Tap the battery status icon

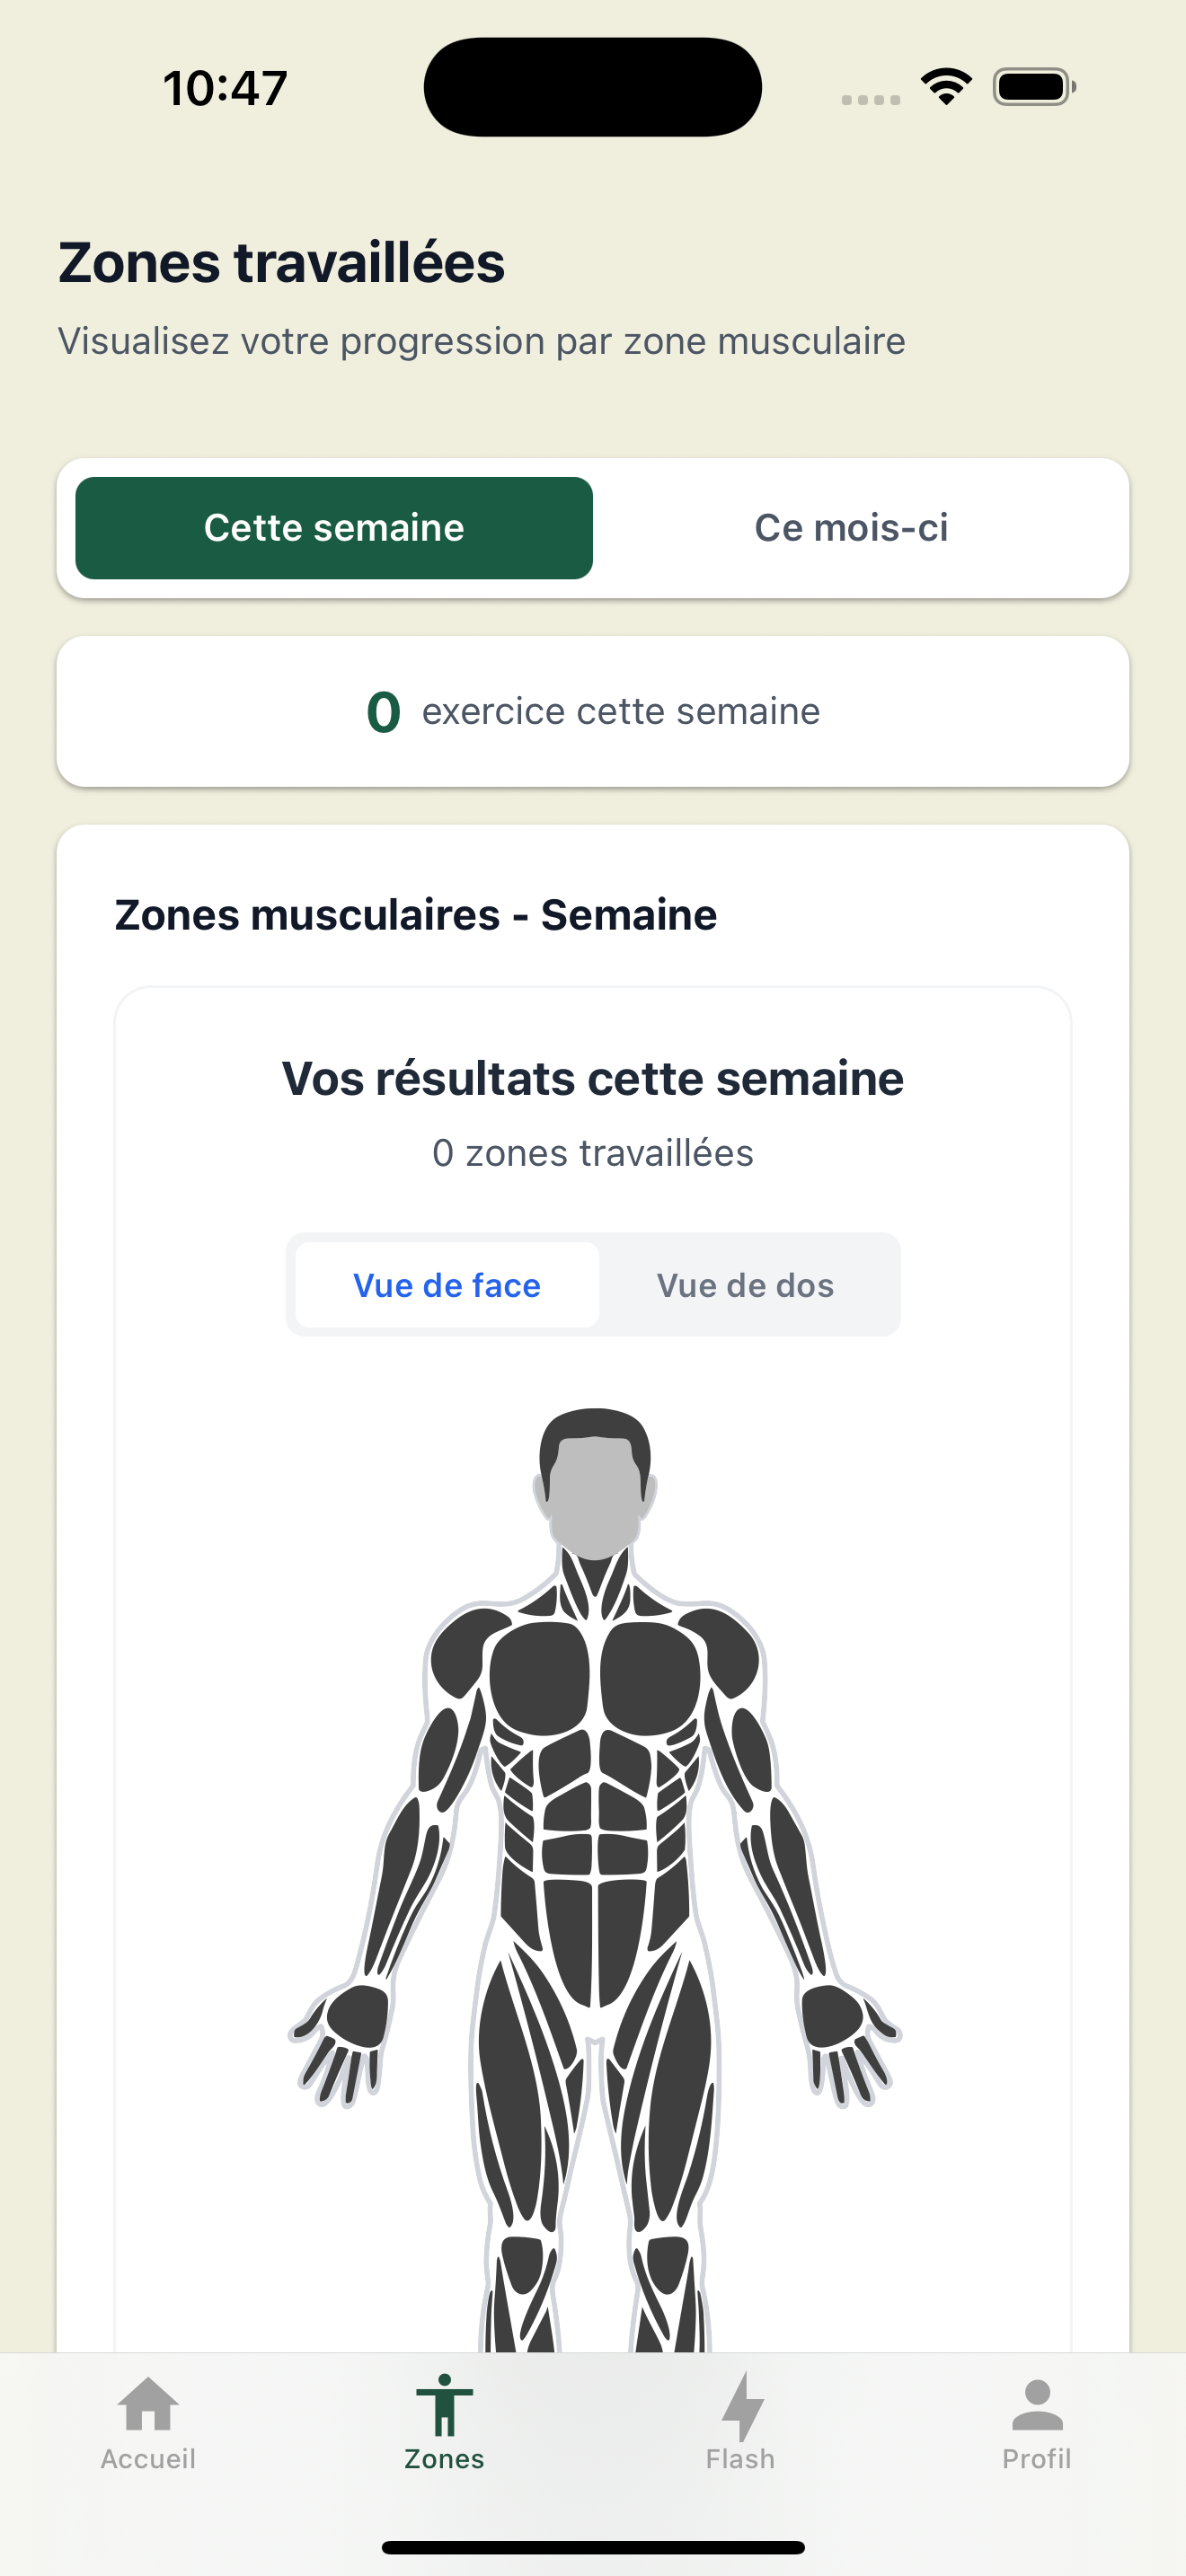[x=1034, y=87]
